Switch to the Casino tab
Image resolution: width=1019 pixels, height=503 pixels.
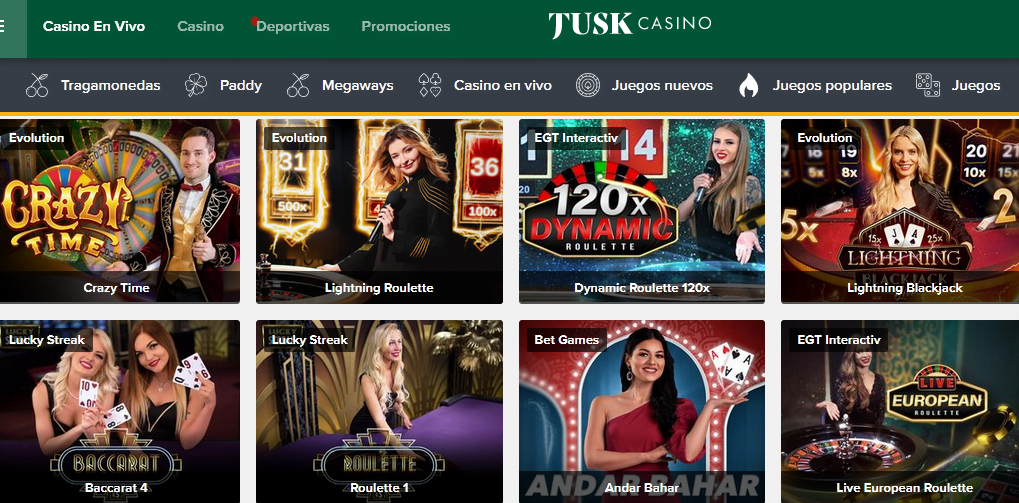coord(200,27)
